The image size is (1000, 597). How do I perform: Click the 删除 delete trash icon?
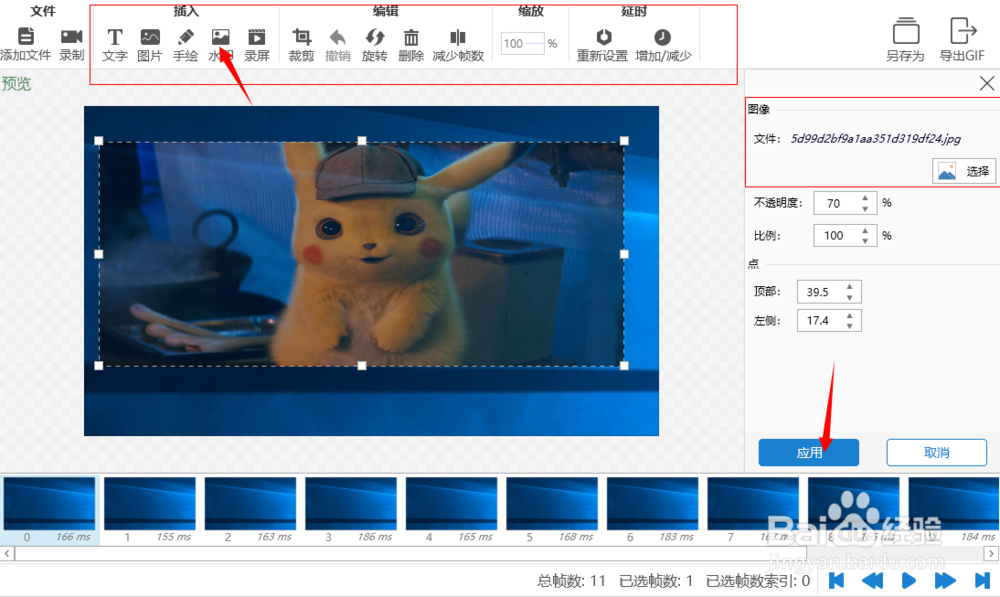click(411, 37)
